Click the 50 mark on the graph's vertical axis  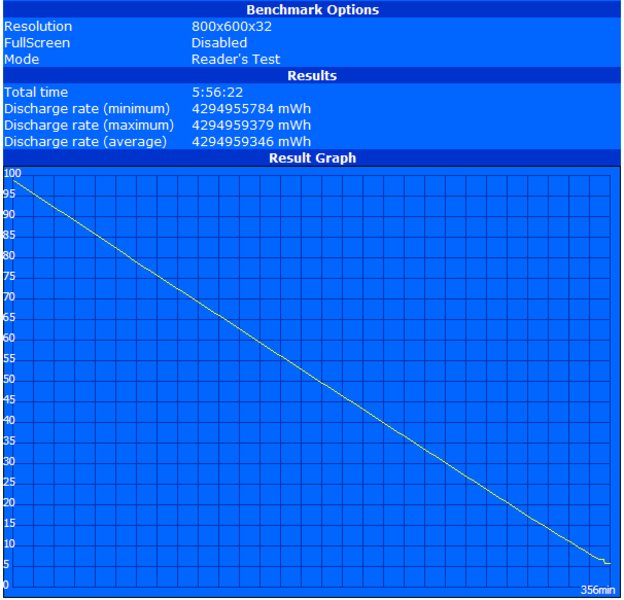click(x=8, y=379)
